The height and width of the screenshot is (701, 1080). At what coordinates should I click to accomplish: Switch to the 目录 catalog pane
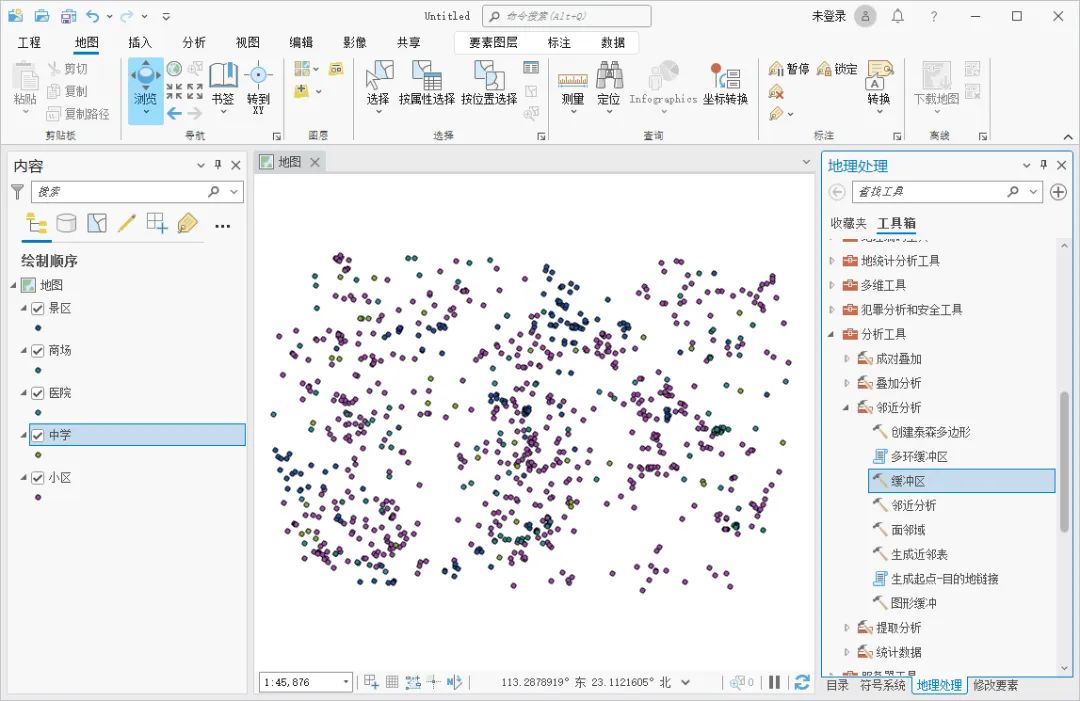tap(838, 685)
